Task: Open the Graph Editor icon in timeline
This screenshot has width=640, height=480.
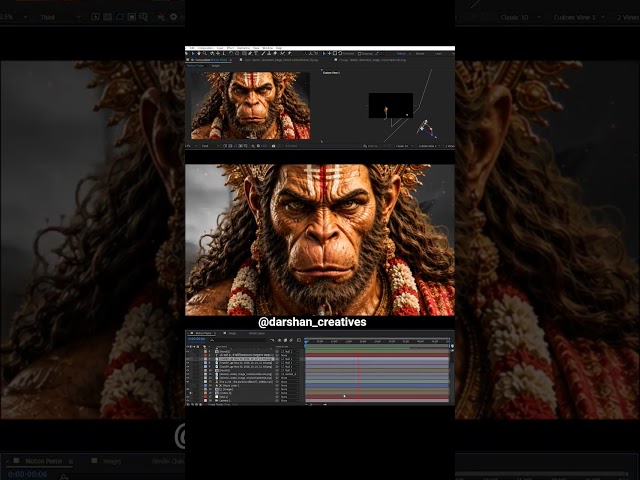Action: [299, 340]
